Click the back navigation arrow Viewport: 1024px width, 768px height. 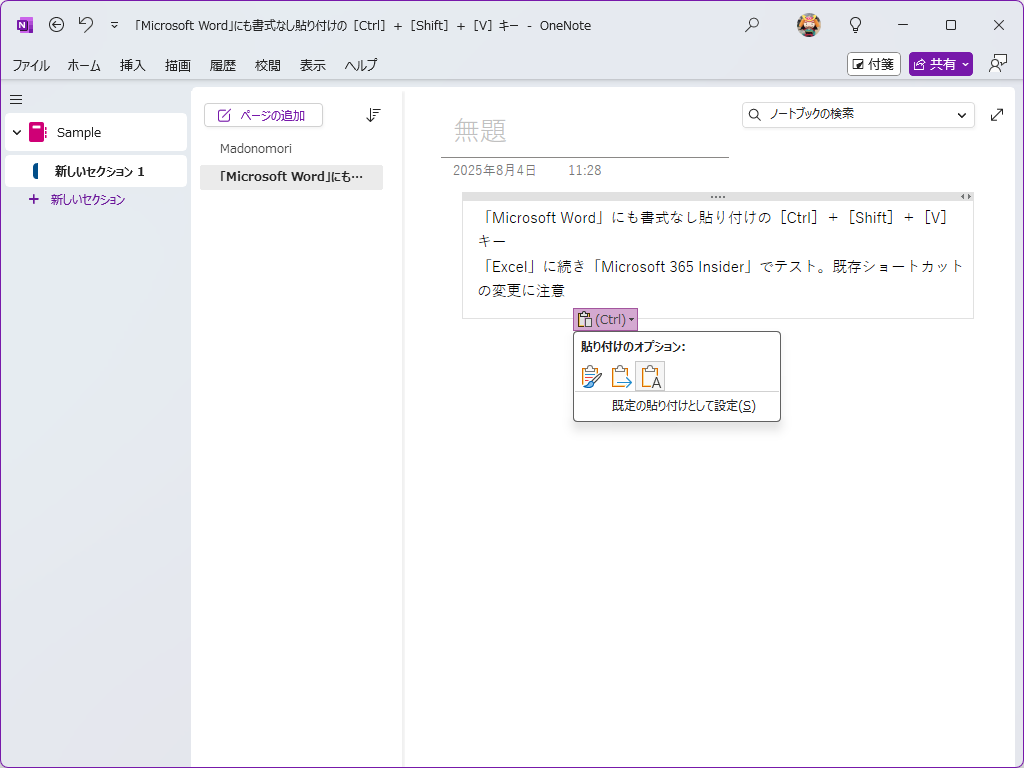56,25
